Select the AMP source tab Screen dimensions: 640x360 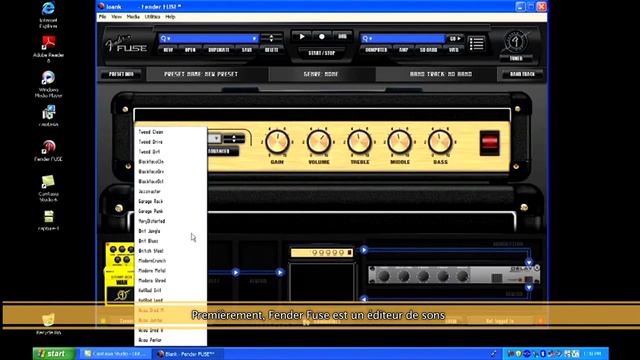pos(403,50)
